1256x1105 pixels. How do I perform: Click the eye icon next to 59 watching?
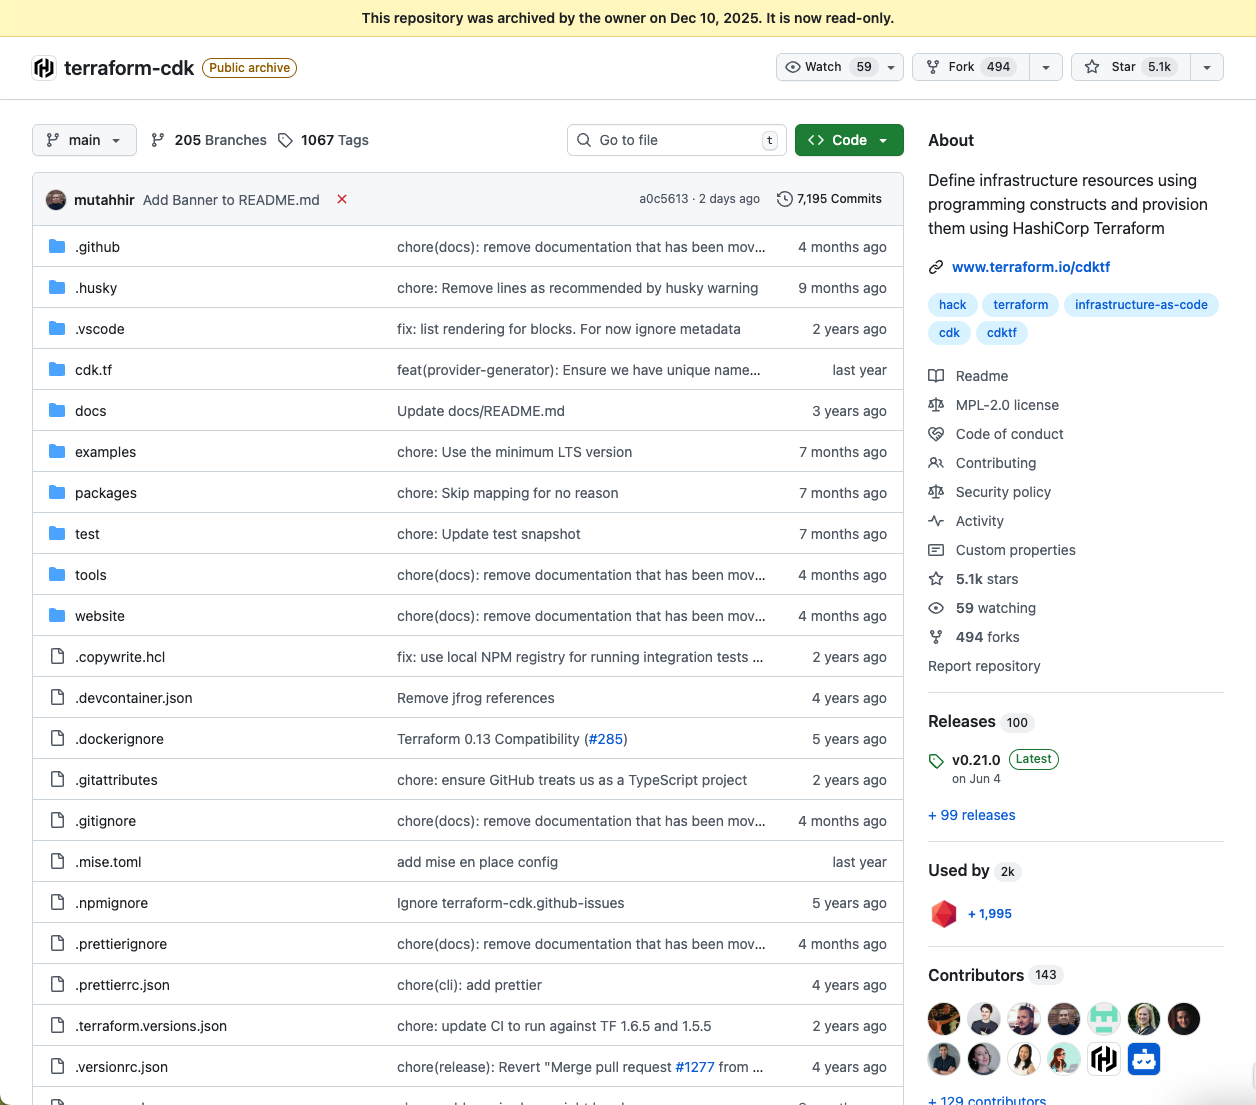pyautogui.click(x=936, y=608)
